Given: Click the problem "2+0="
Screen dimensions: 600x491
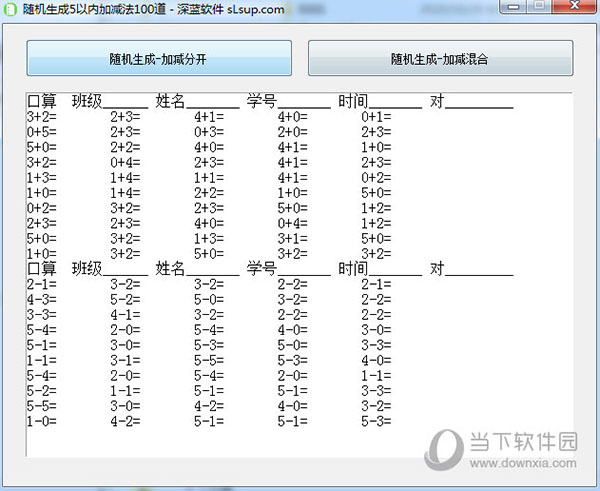Looking at the screenshot, I should pos(292,132).
